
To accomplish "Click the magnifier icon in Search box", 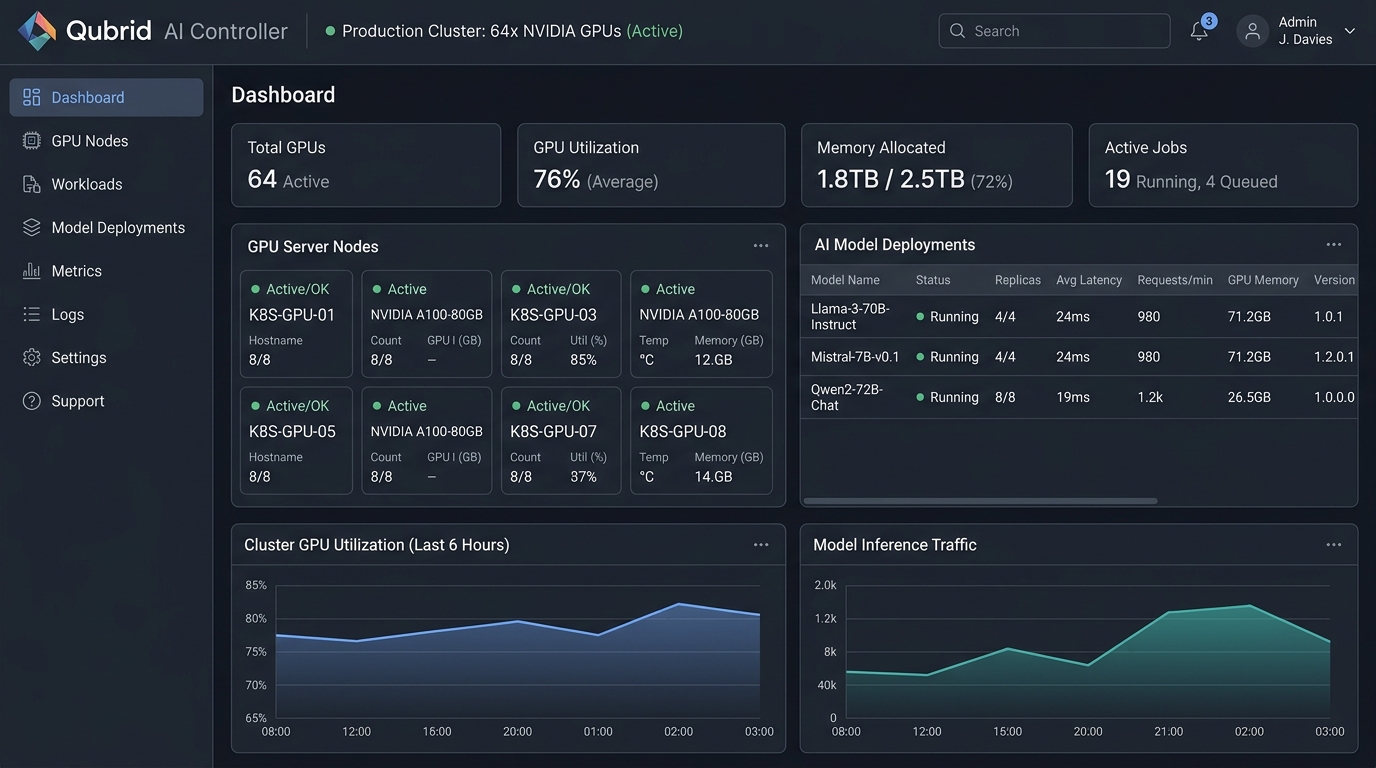I will coord(957,31).
